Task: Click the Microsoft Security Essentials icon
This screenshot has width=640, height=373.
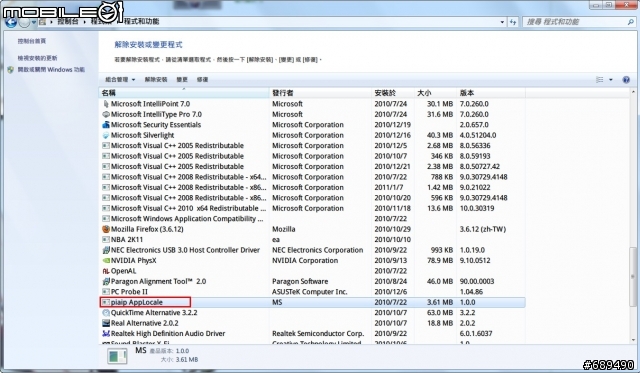Action: pyautogui.click(x=106, y=125)
